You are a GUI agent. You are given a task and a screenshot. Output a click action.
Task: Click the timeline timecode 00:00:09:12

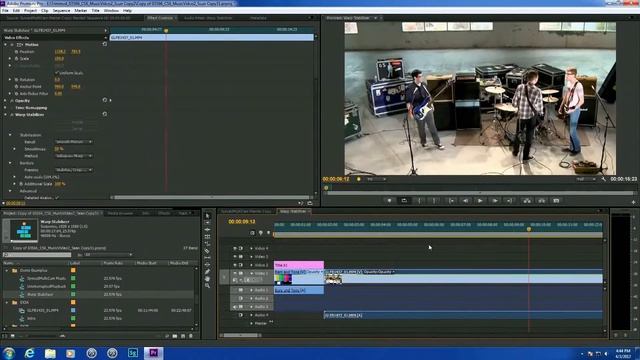coord(242,222)
